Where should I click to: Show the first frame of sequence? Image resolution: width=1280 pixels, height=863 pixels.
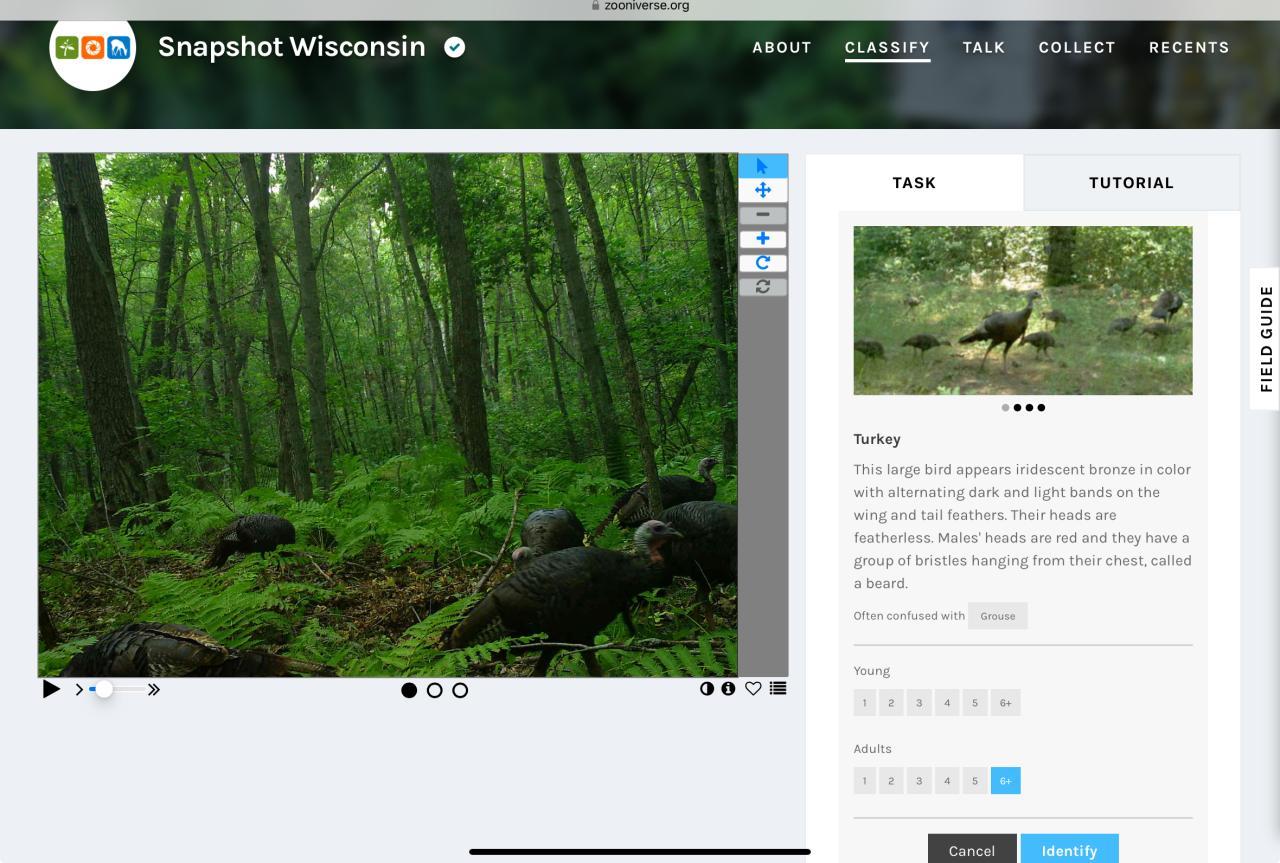coord(409,690)
